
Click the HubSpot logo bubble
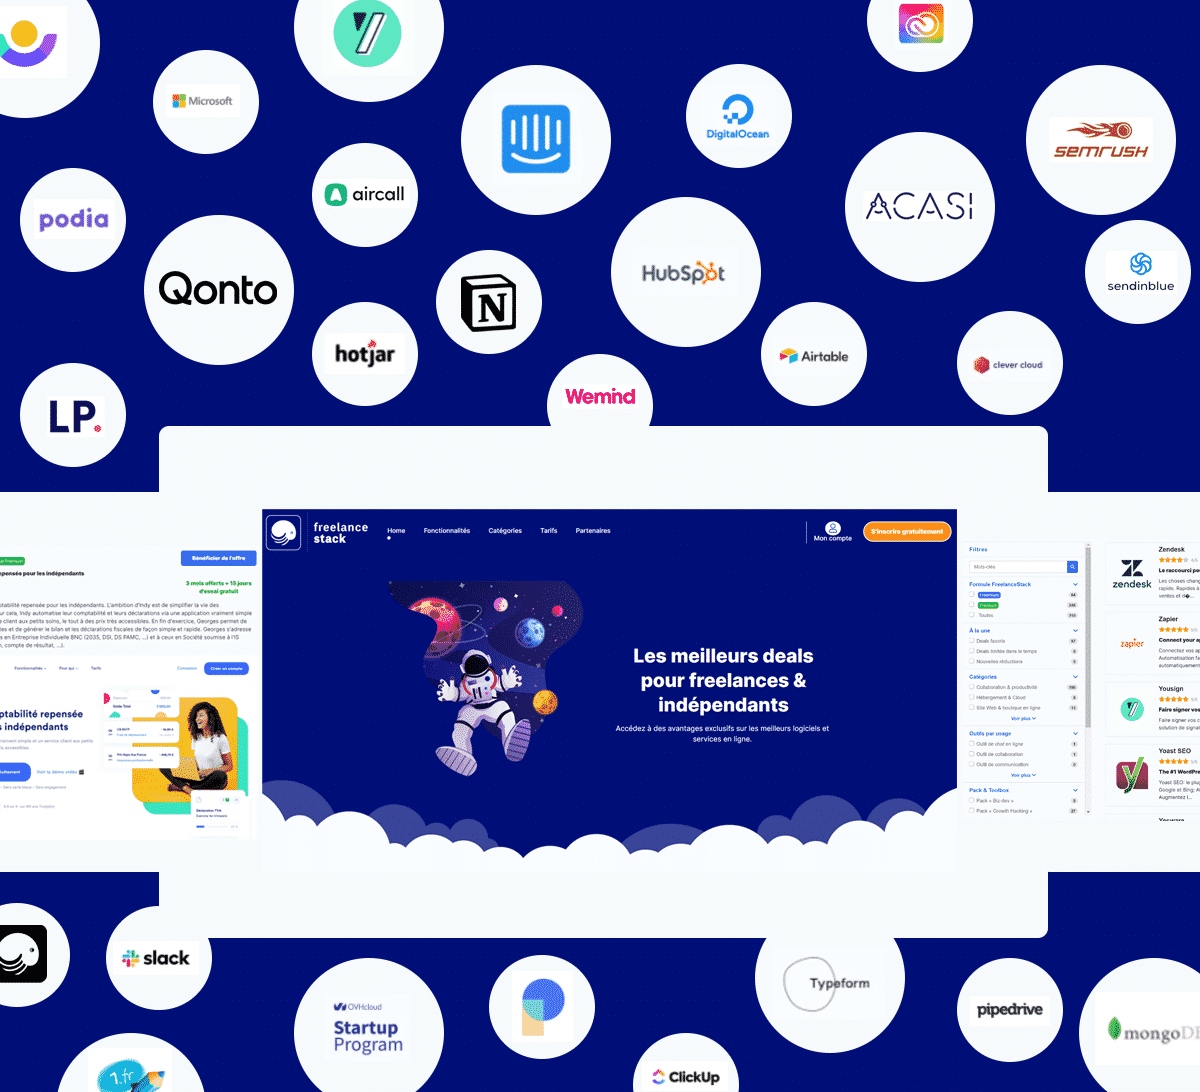686,272
